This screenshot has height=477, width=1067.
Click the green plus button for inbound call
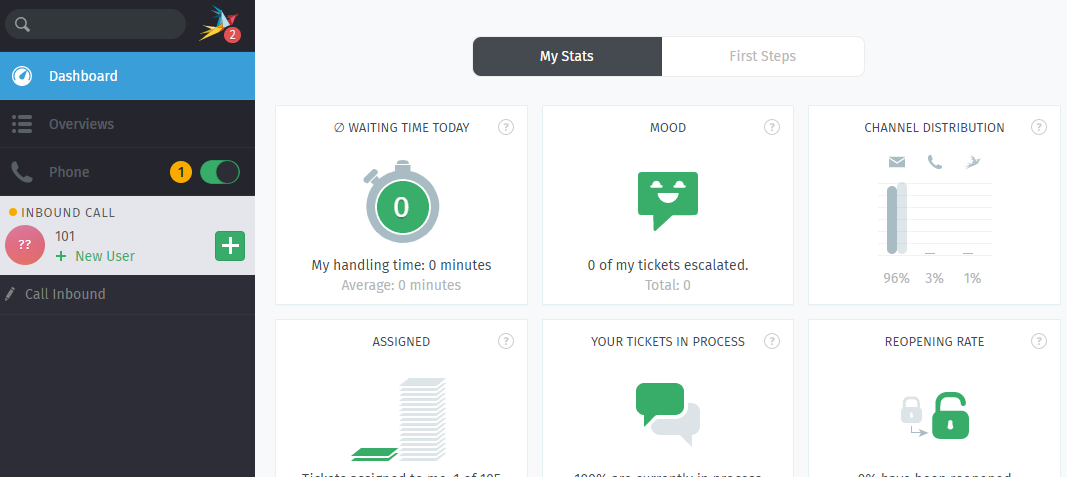pos(230,246)
